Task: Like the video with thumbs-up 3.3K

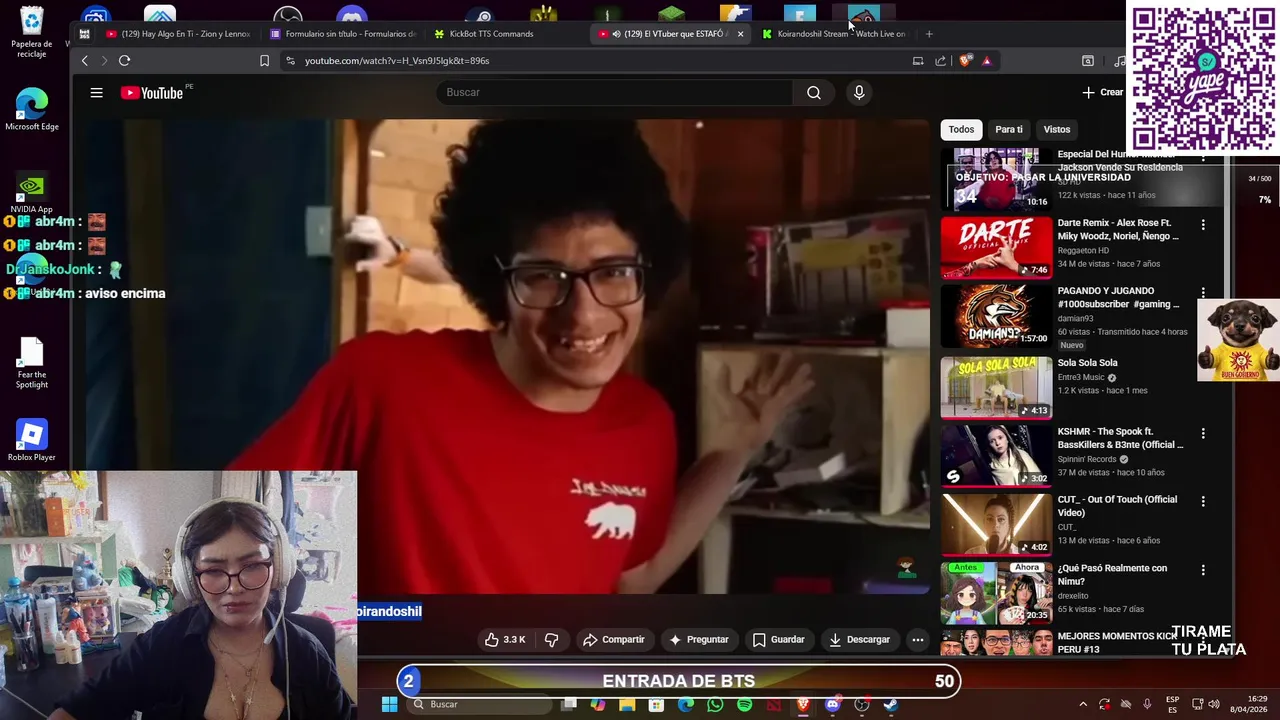Action: (x=505, y=640)
